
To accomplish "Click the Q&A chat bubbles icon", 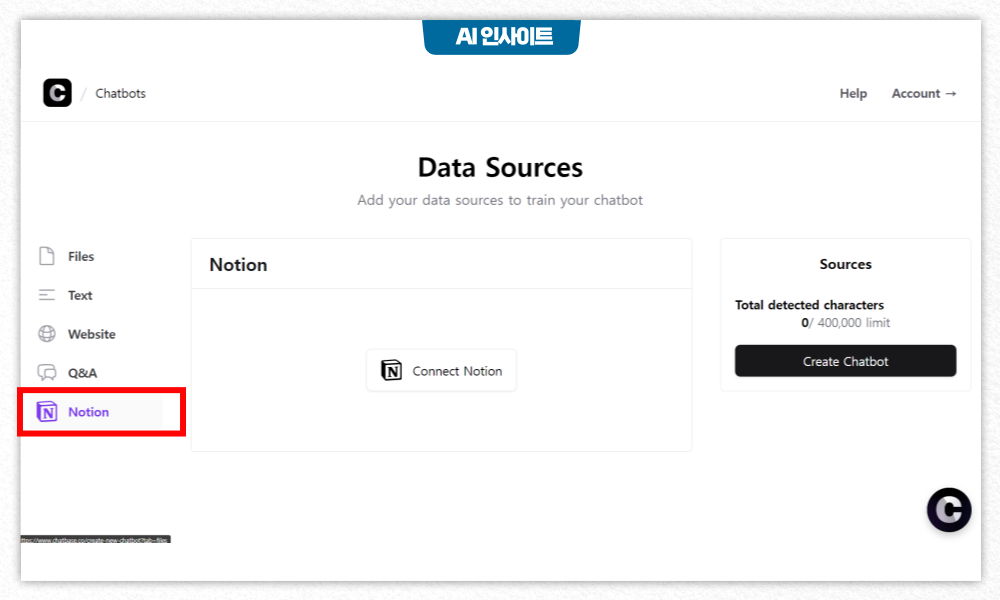I will [47, 372].
